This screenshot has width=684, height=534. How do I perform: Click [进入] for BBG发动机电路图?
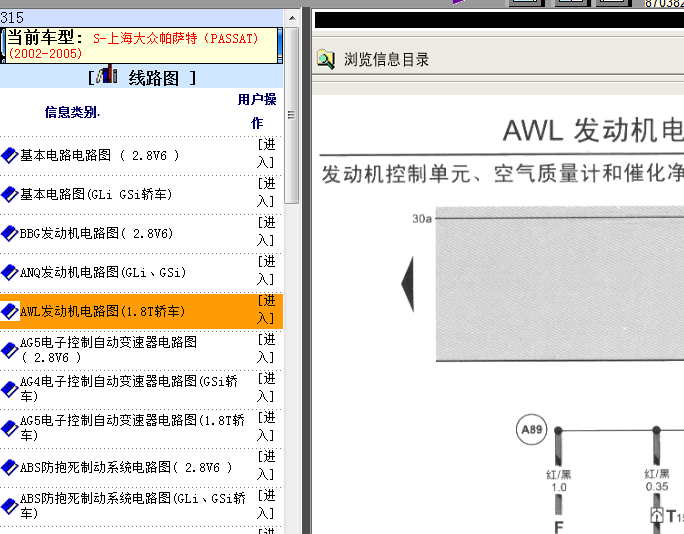266,231
